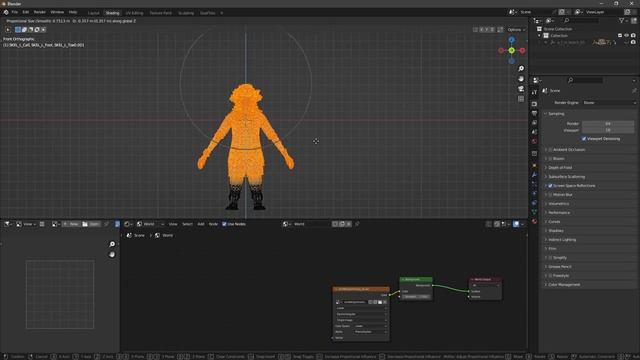
Task: Open the Help menu
Action: [73, 12]
